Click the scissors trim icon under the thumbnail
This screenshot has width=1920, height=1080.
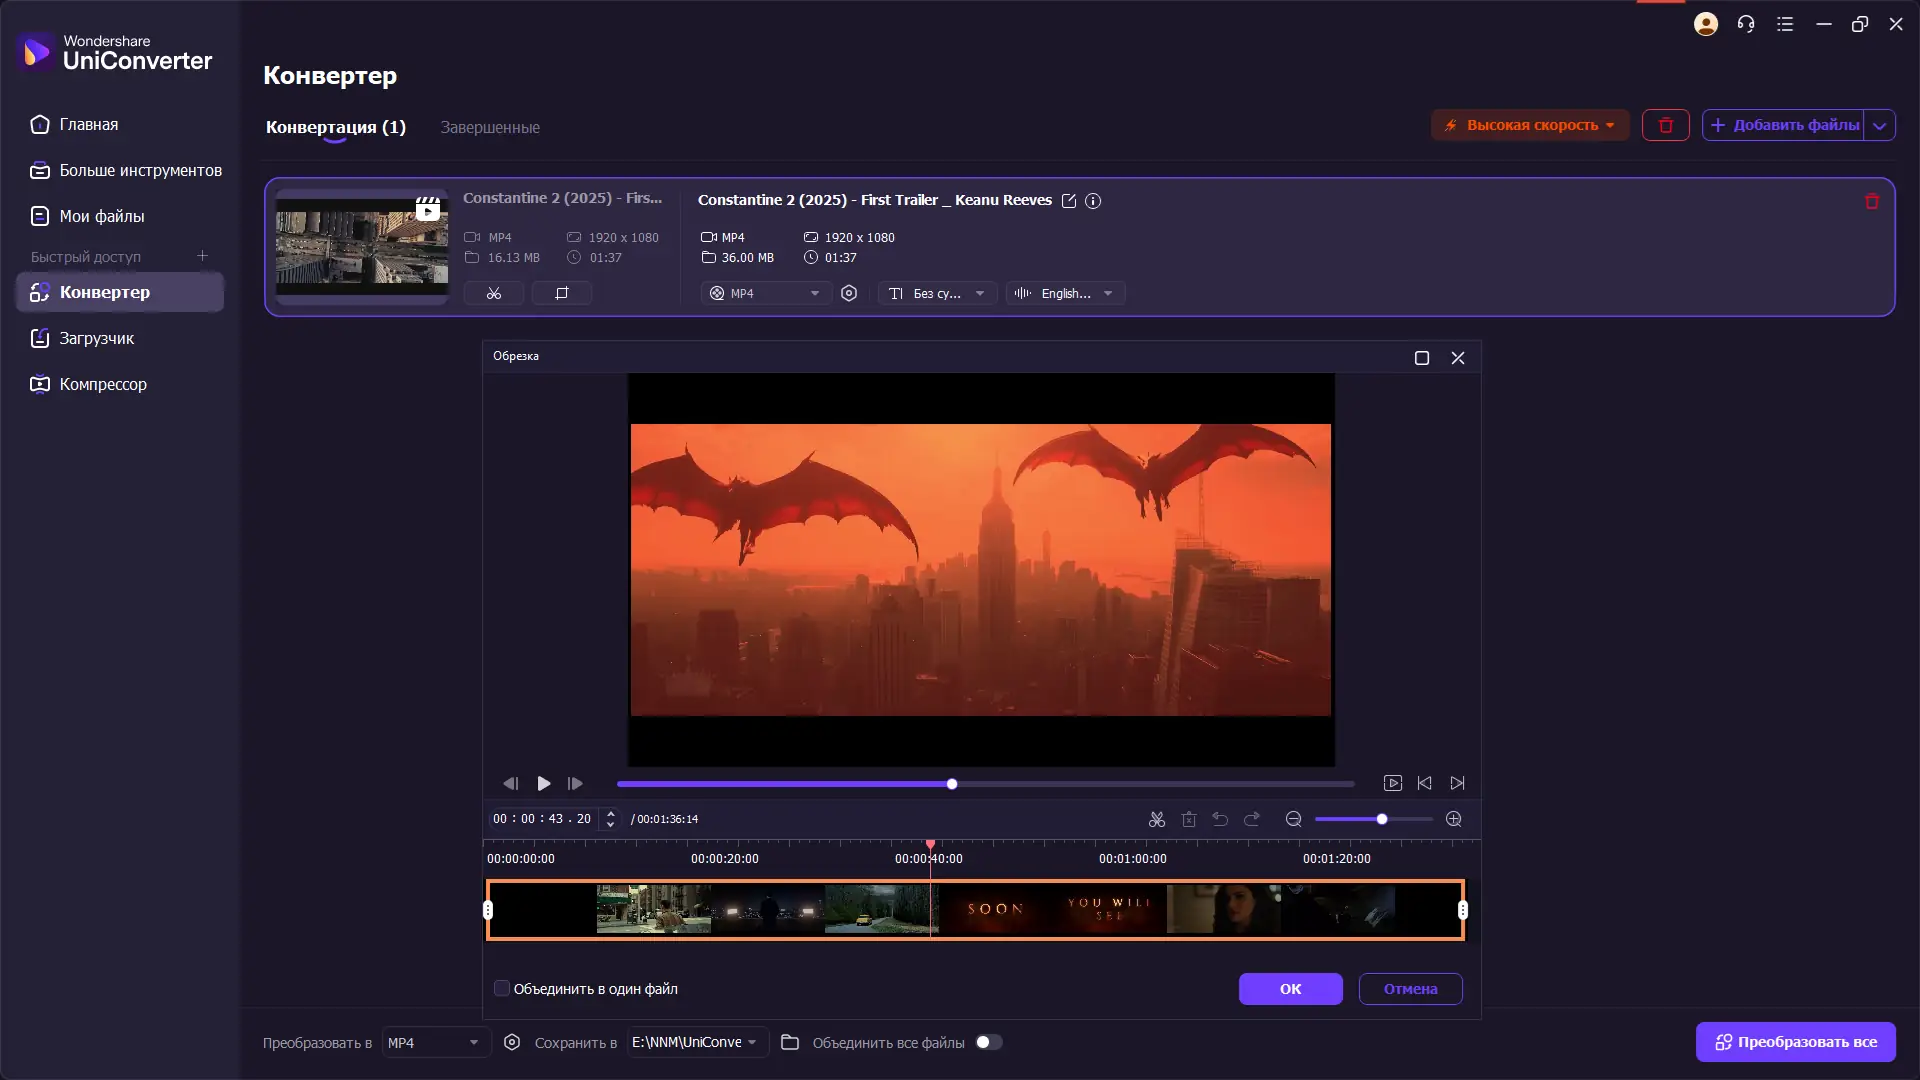(493, 293)
